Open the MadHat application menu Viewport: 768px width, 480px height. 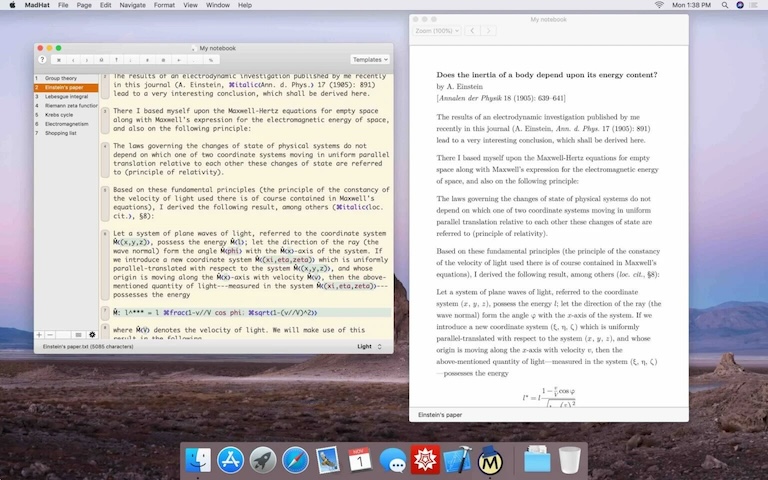point(37,5)
